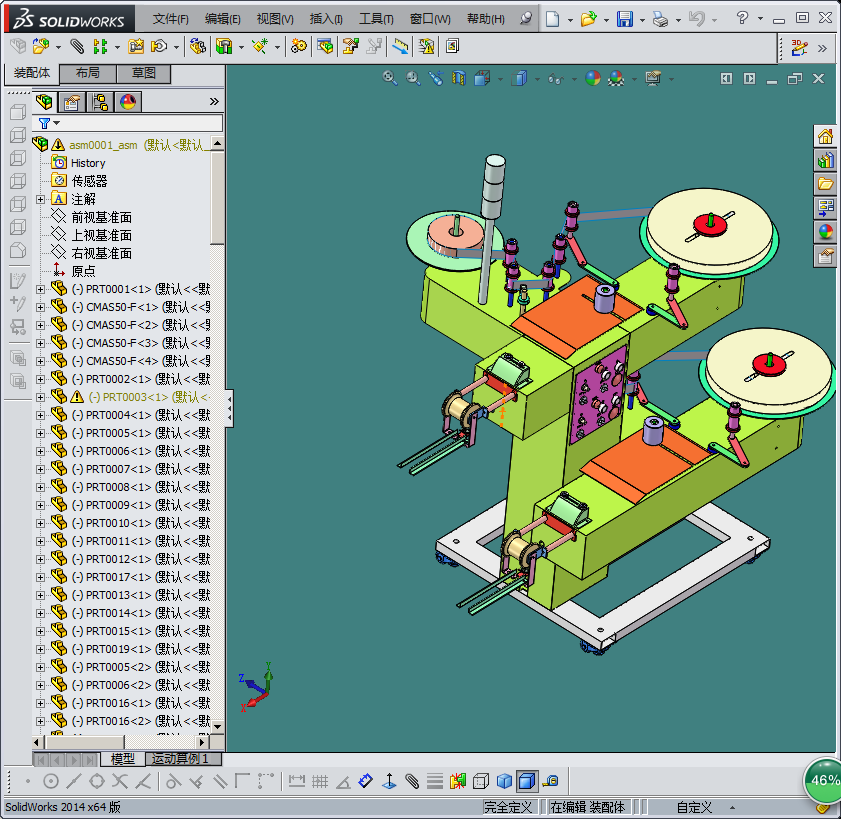Open the File Explorer folder icon in task pane
Screen dimensions: 841x819
click(825, 184)
